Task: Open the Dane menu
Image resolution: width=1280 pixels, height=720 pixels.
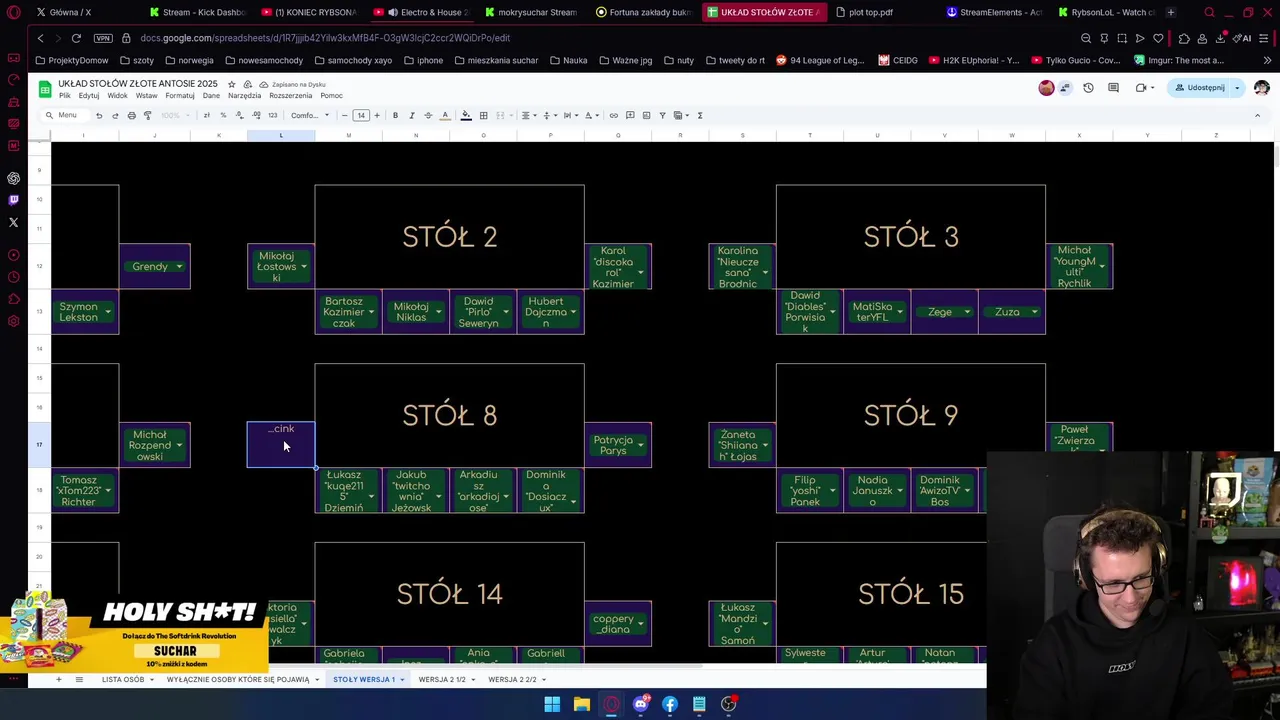Action: point(211,96)
